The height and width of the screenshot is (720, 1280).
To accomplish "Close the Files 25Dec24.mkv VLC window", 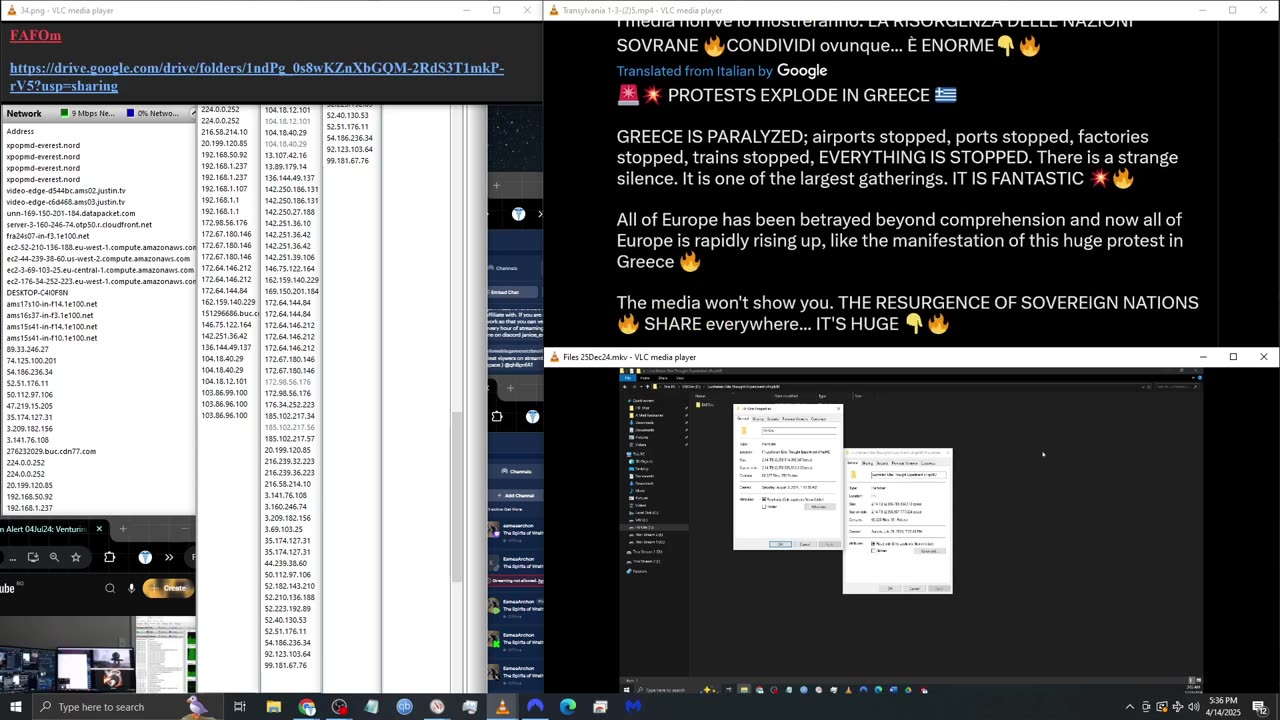I will (1263, 357).
